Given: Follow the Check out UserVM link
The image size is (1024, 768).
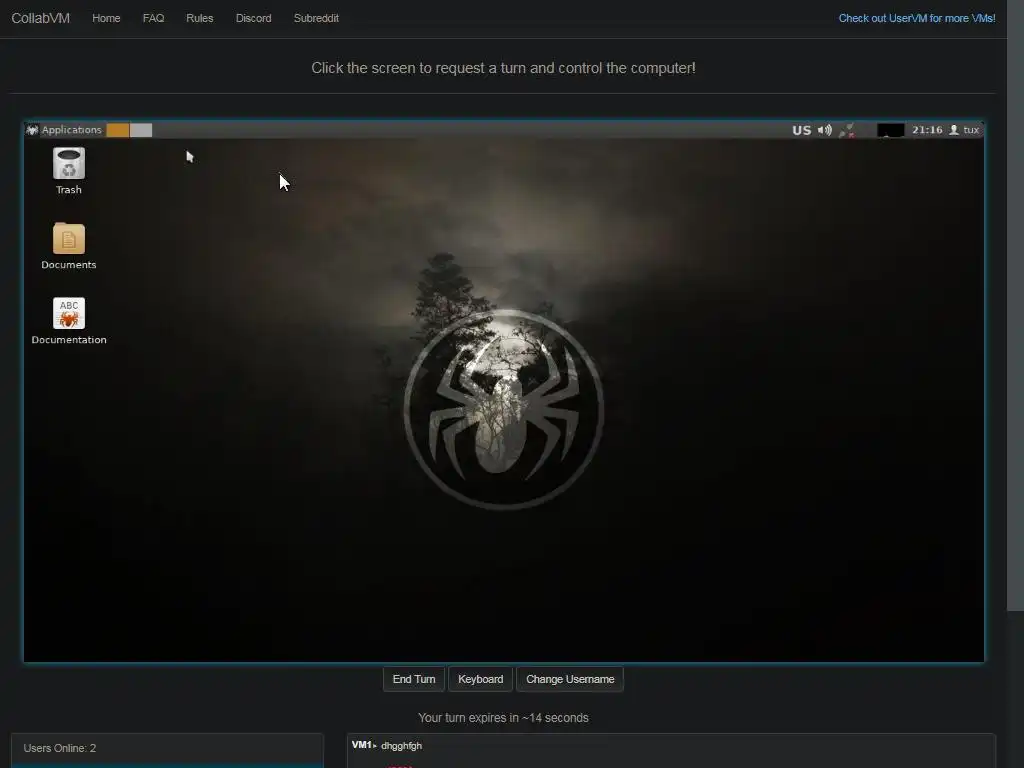Looking at the screenshot, I should point(917,18).
